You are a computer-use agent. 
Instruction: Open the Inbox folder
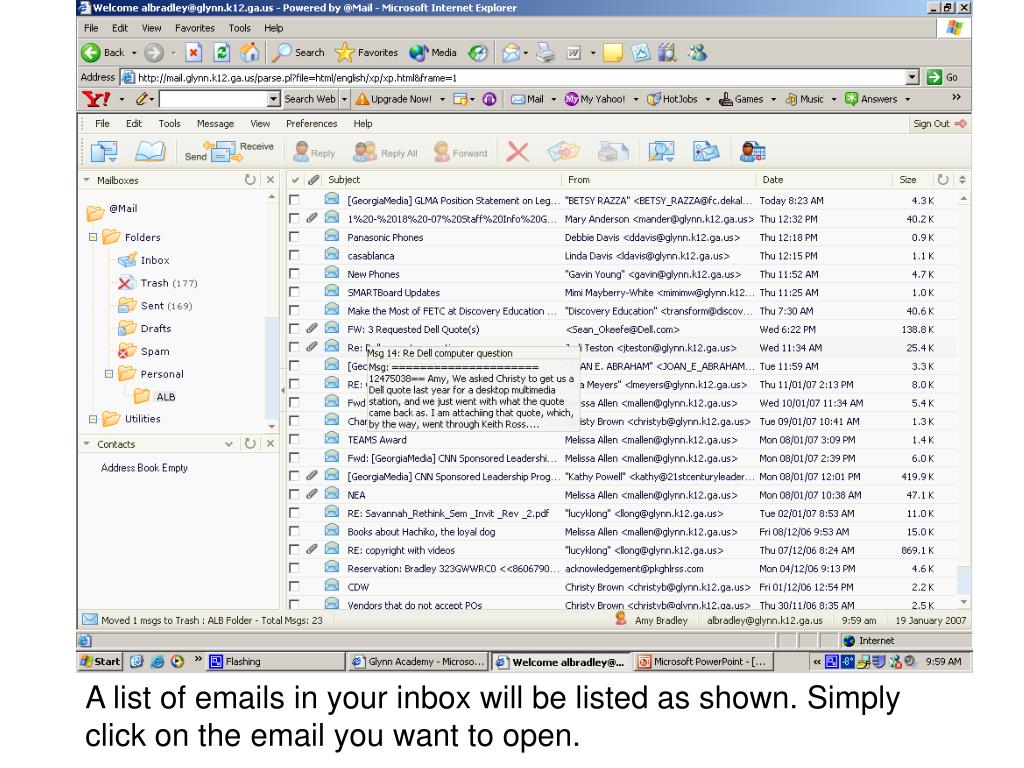155,260
